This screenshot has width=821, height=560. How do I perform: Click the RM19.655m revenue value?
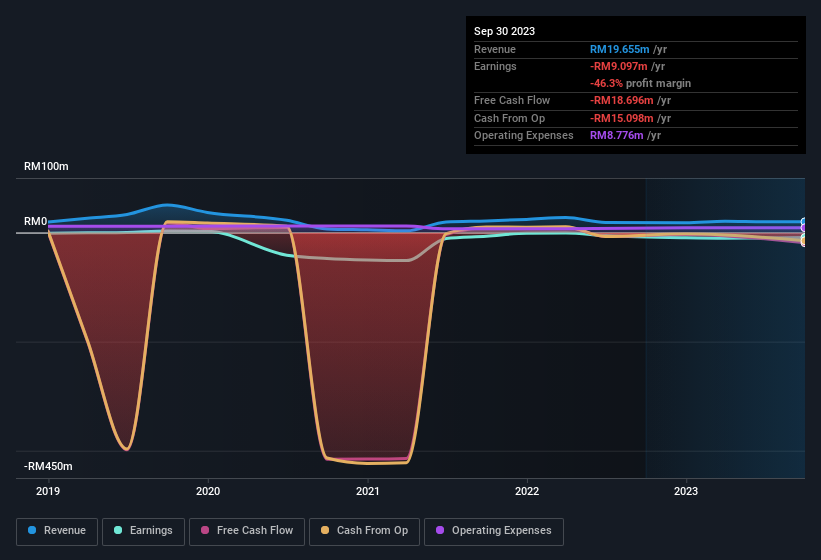[x=619, y=49]
